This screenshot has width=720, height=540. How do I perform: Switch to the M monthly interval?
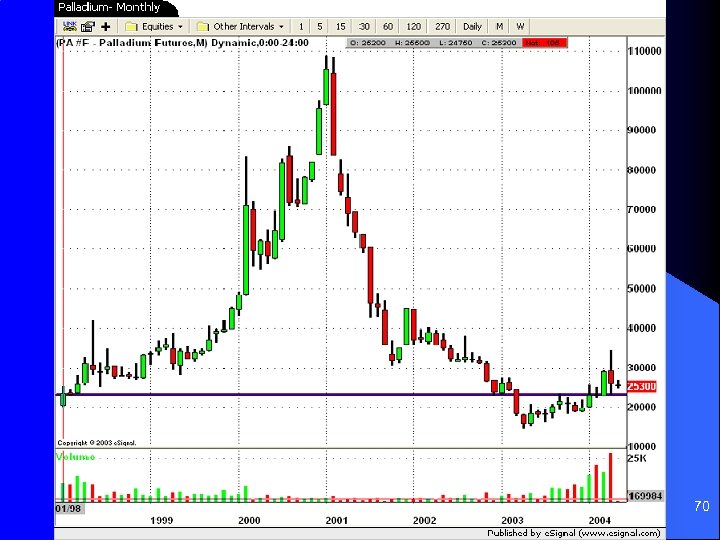pyautogui.click(x=499, y=27)
